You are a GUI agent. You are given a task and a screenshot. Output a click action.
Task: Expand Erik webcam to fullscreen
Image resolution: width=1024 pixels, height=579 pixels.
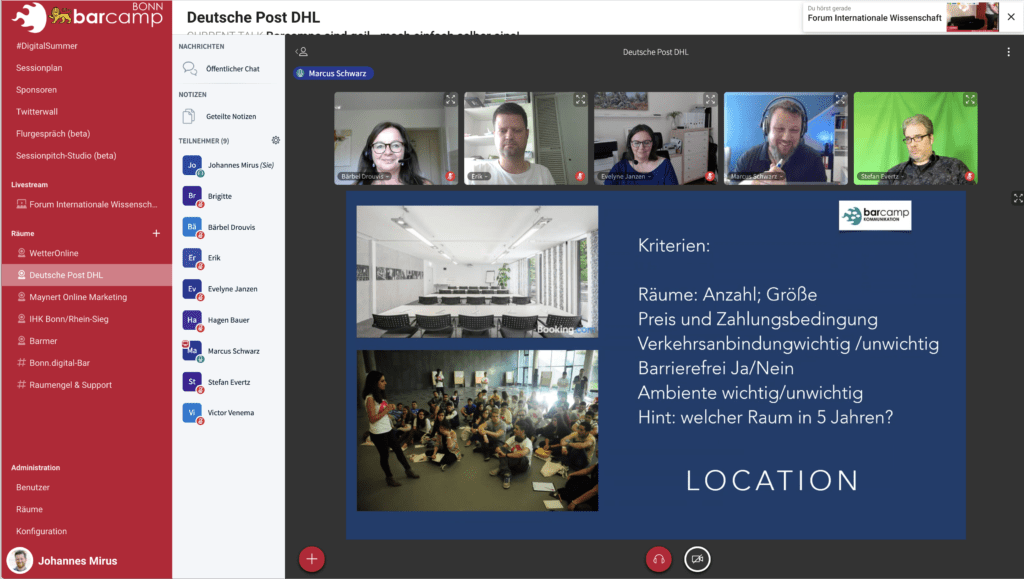(x=580, y=100)
